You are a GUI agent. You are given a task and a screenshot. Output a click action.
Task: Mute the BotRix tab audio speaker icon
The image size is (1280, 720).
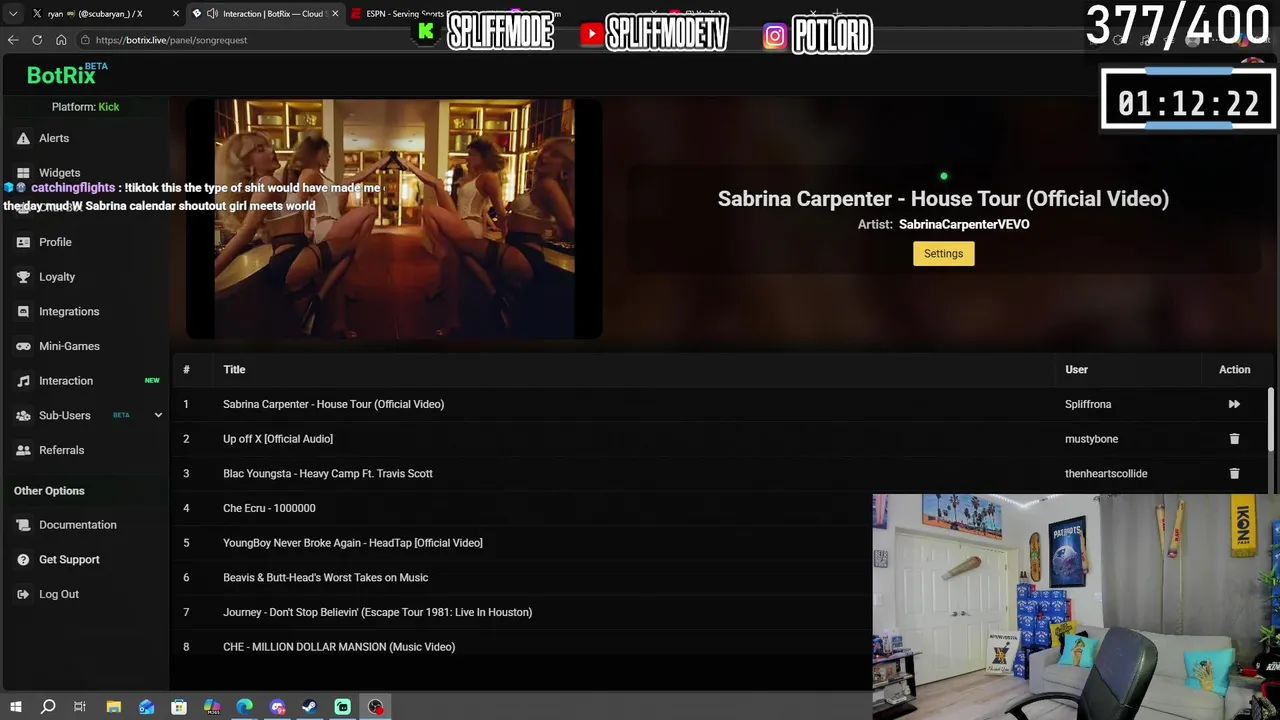pyautogui.click(x=212, y=14)
